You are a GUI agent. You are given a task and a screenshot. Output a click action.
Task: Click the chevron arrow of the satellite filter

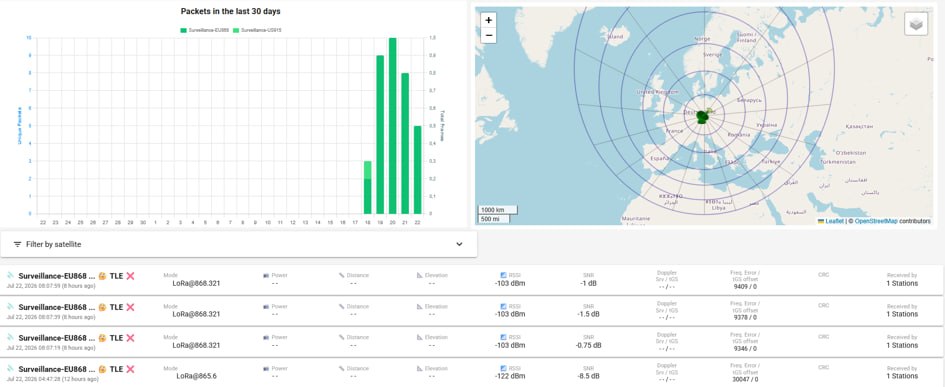point(459,244)
